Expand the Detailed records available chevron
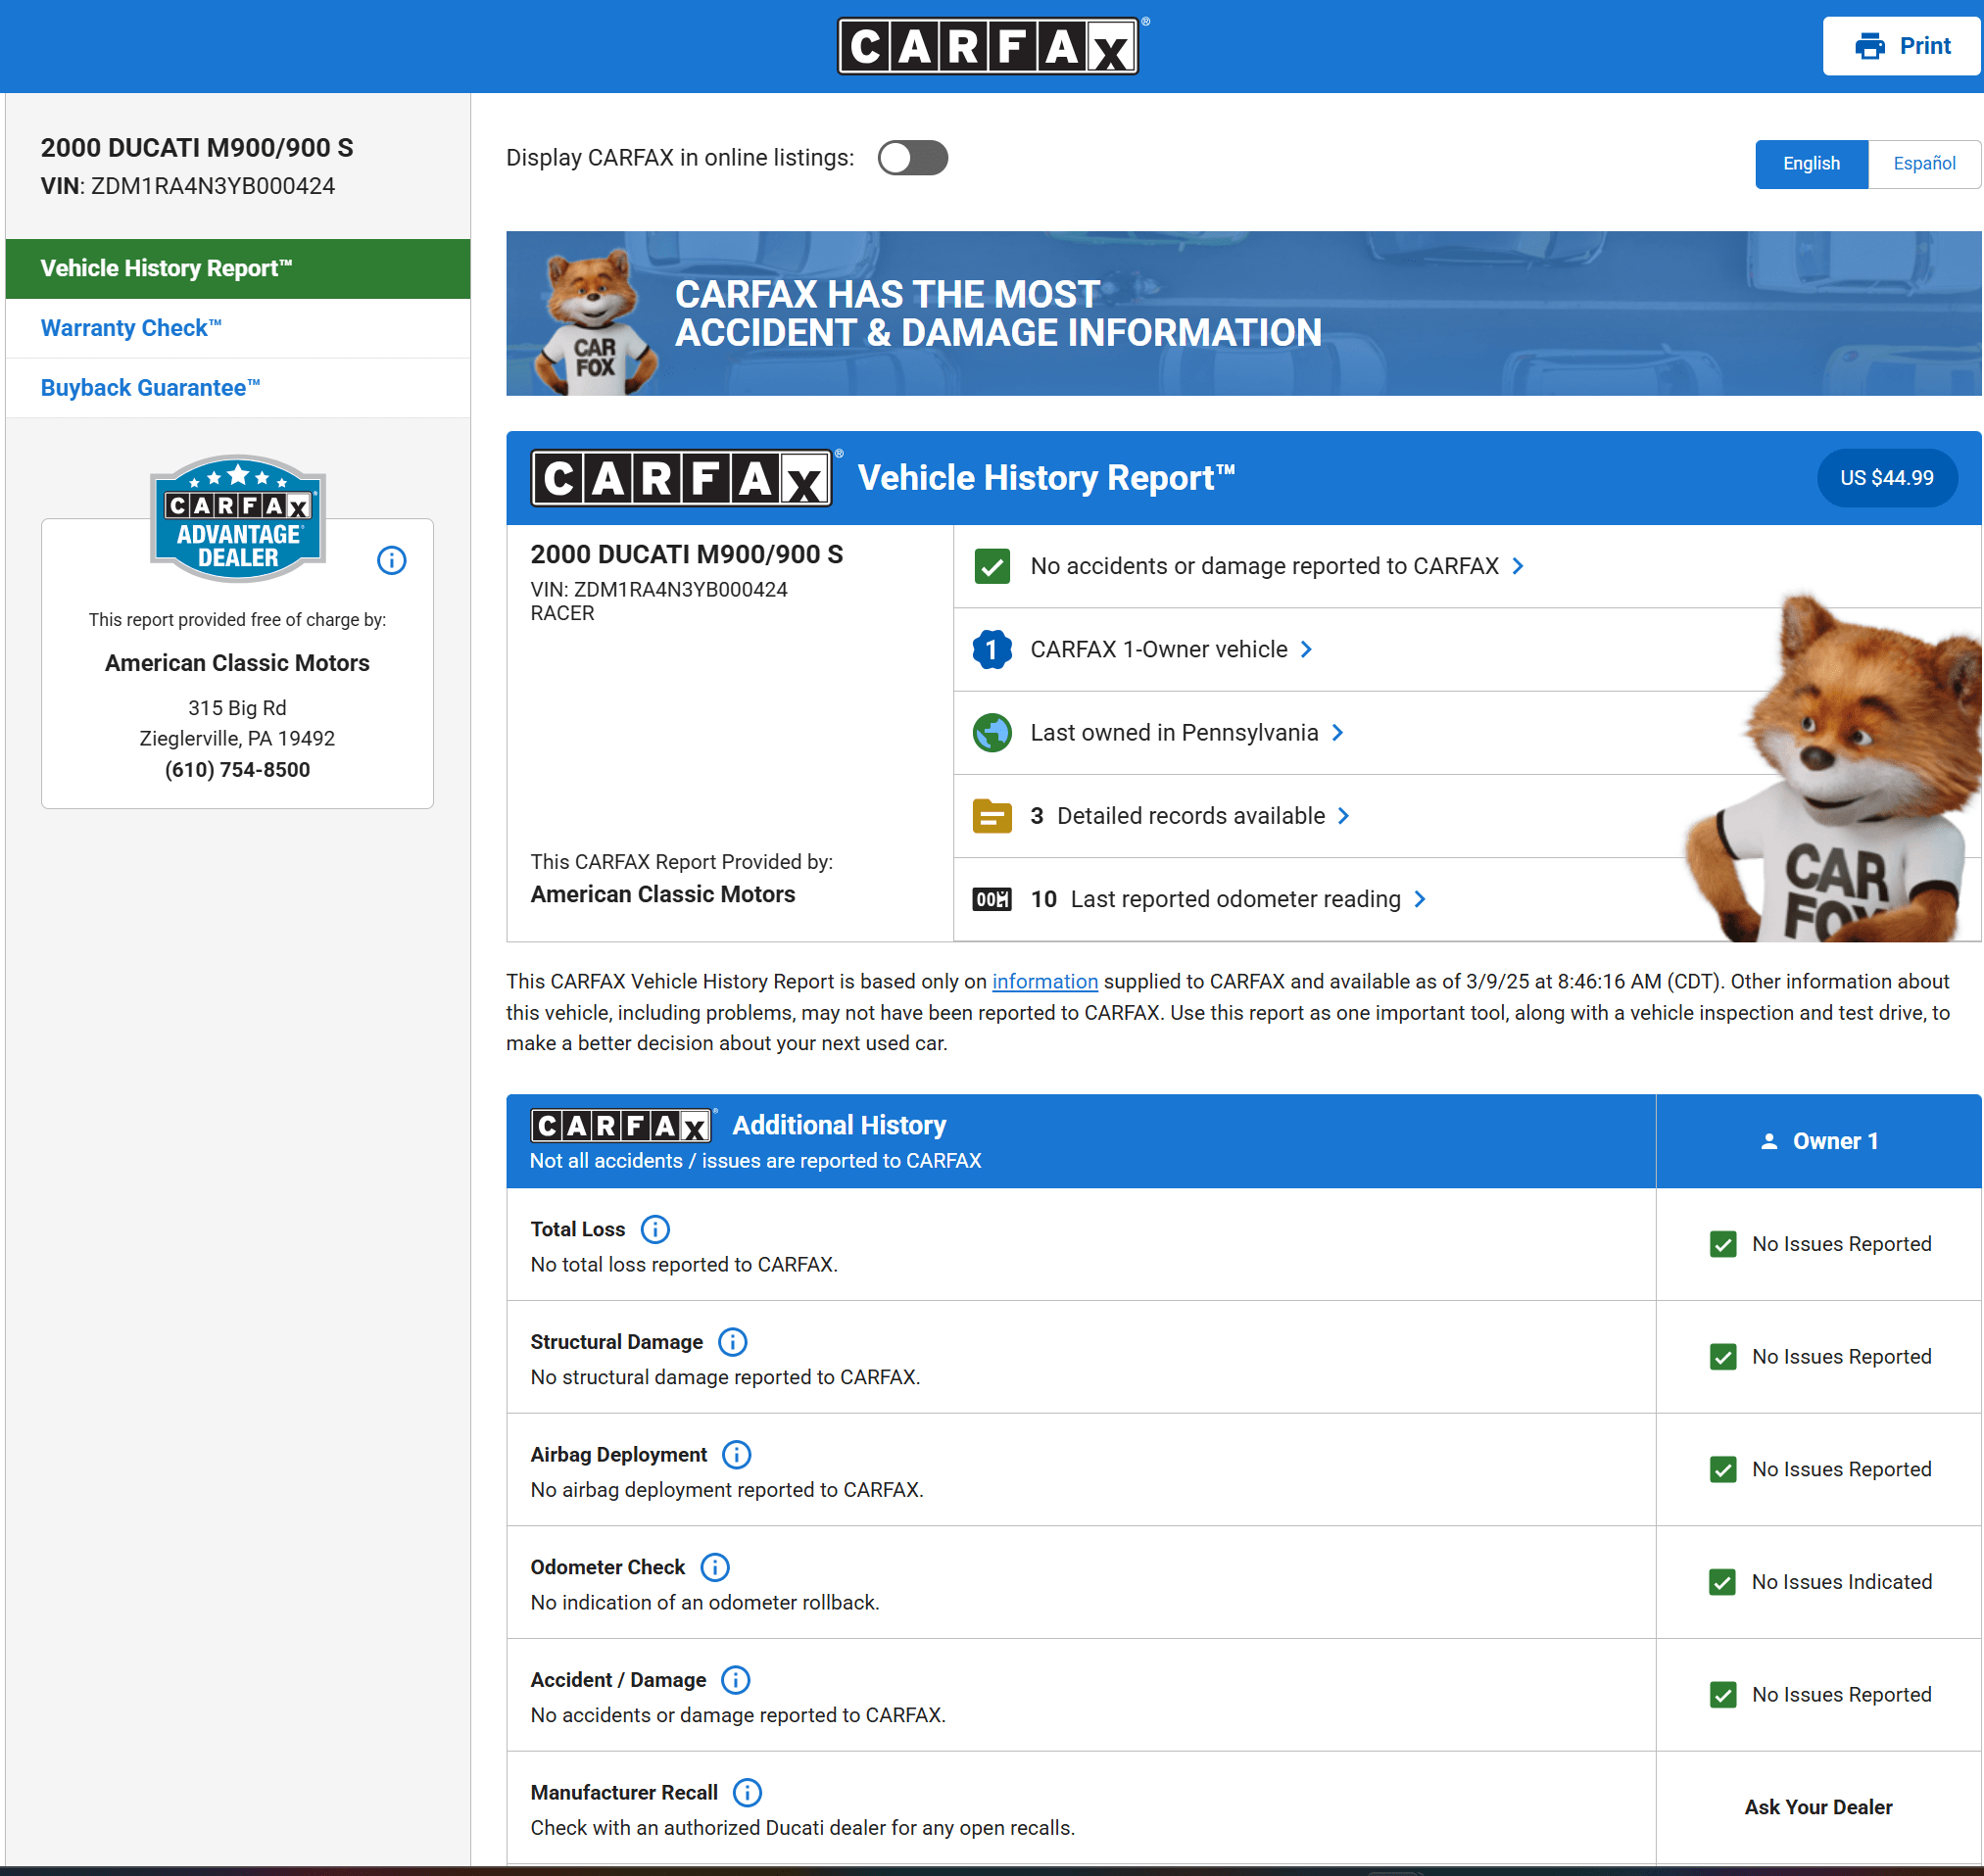The width and height of the screenshot is (1984, 1876). [x=1344, y=816]
